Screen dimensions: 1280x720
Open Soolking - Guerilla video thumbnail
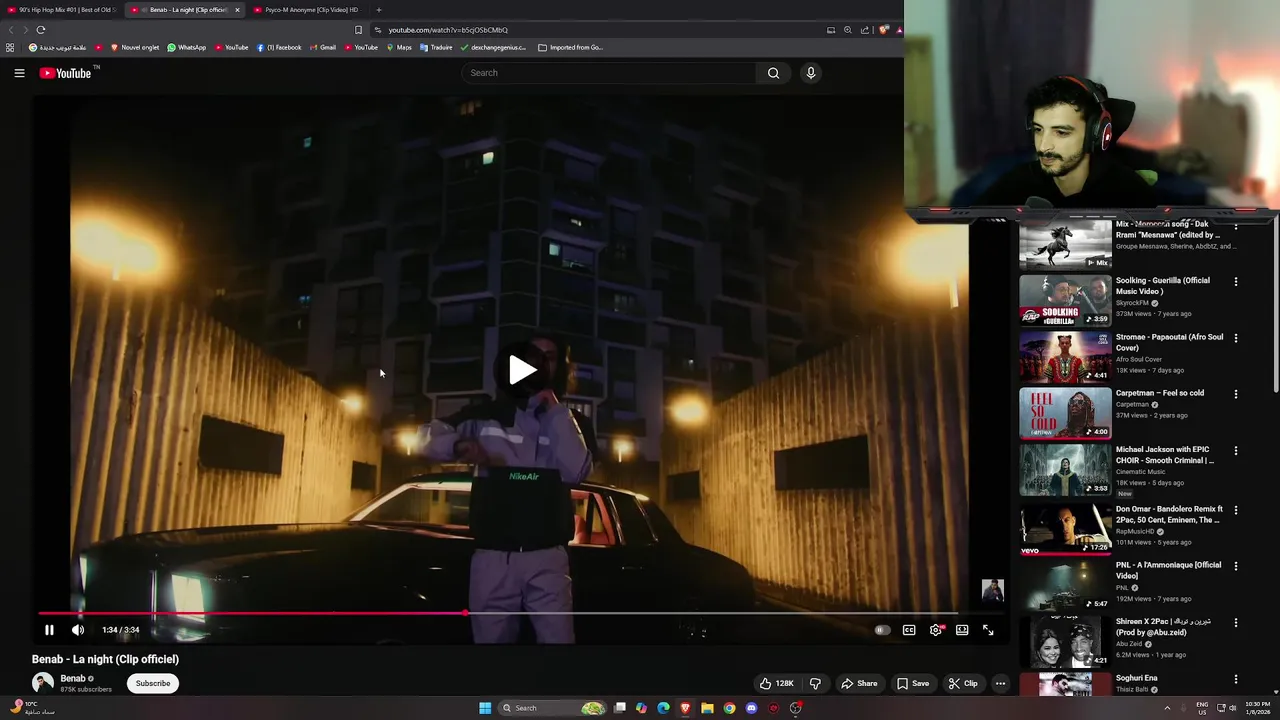(x=1065, y=301)
